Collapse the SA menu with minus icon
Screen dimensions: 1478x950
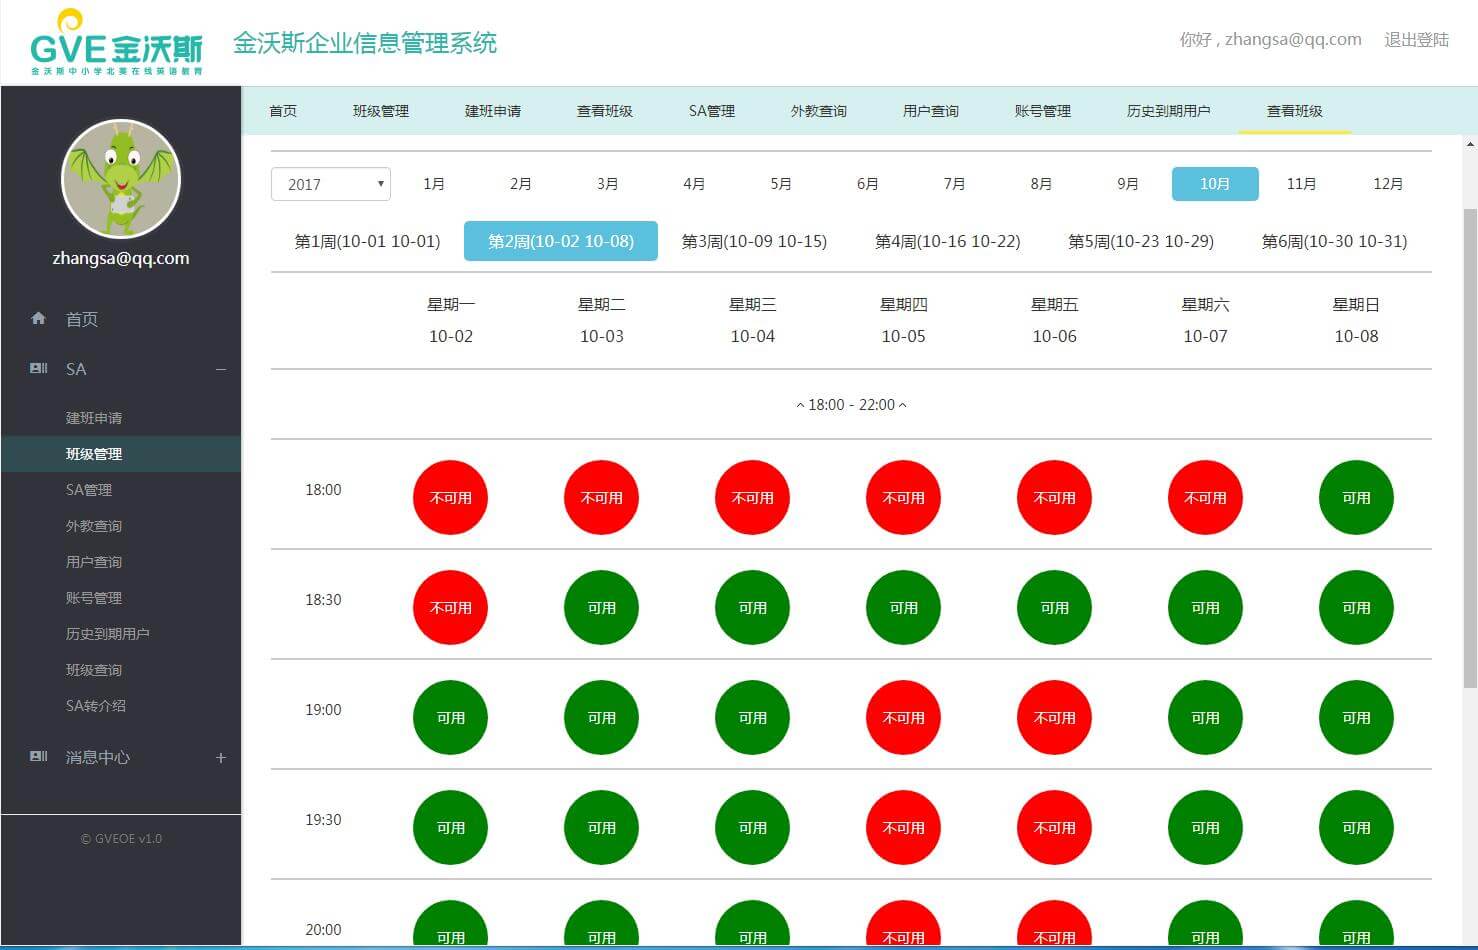click(x=221, y=369)
